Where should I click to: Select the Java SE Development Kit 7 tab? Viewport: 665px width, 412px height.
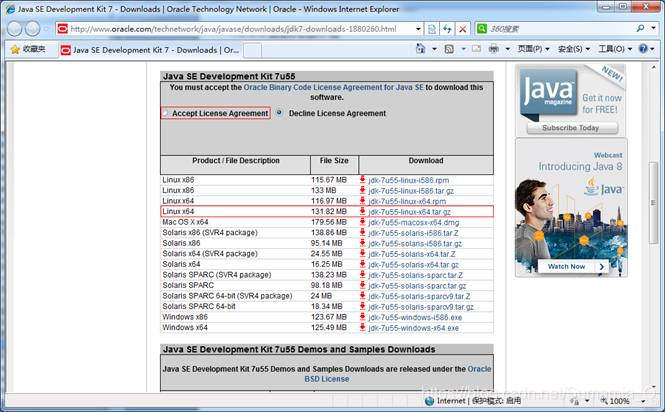point(150,50)
